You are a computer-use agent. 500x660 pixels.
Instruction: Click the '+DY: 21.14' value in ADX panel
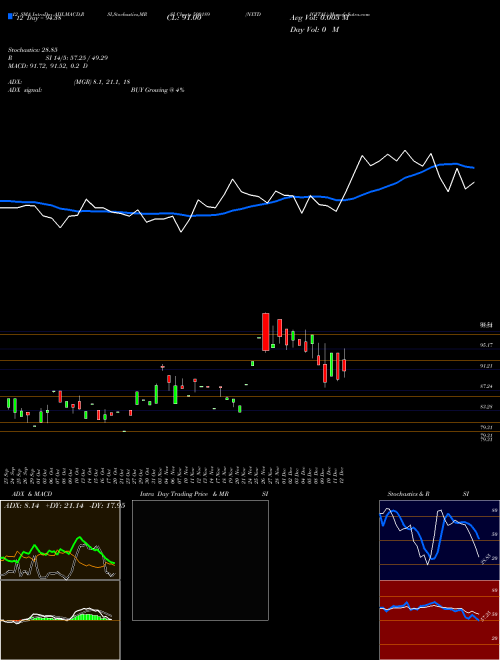[64, 506]
